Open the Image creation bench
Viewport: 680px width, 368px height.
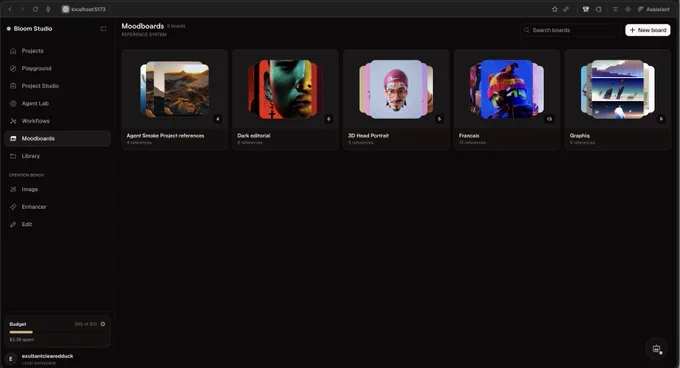57,189
